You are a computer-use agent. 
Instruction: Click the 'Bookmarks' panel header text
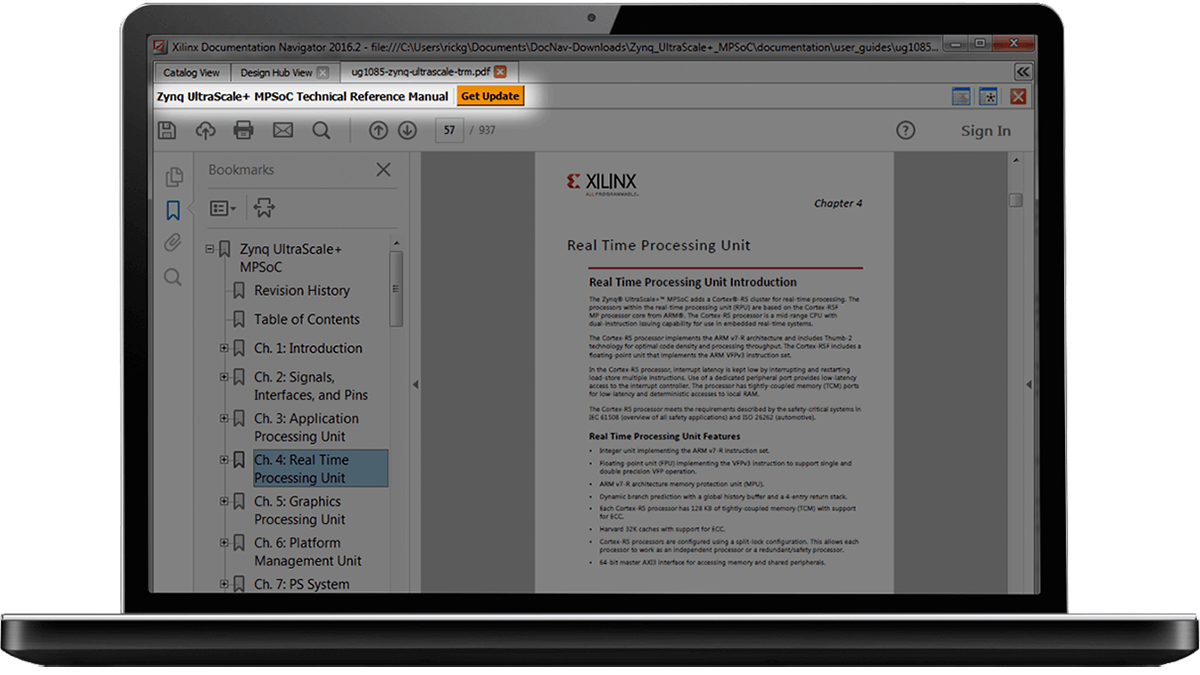241,170
